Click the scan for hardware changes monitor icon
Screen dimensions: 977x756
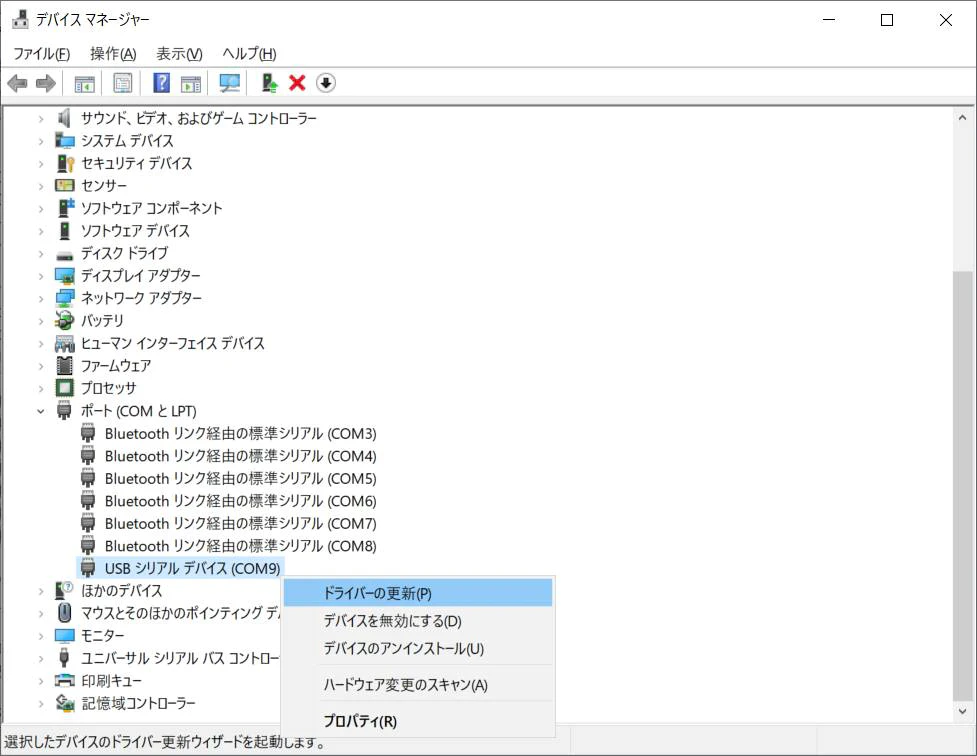pos(229,83)
